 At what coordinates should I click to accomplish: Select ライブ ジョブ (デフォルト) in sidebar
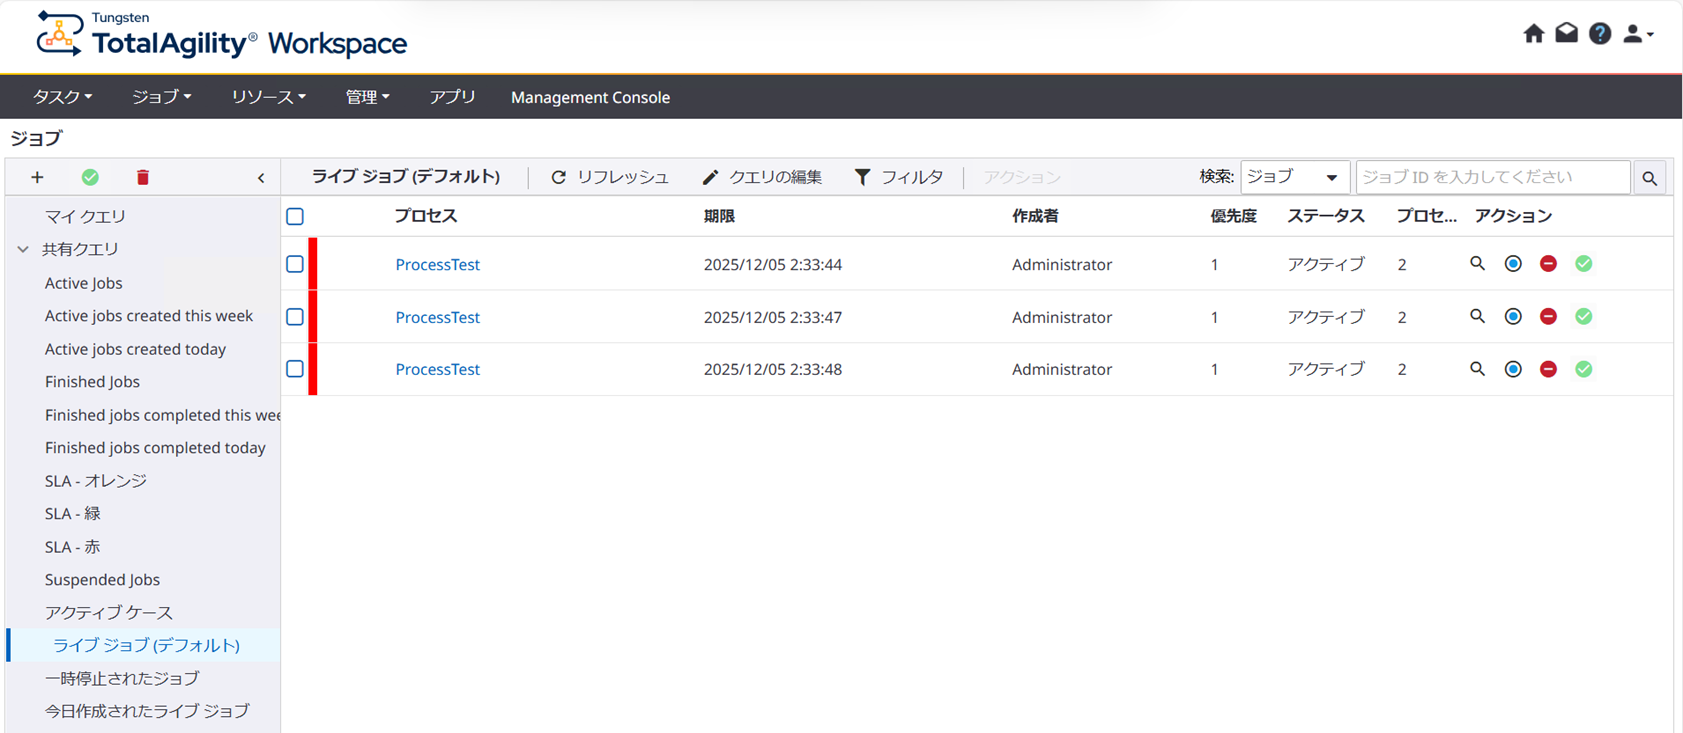click(x=146, y=645)
